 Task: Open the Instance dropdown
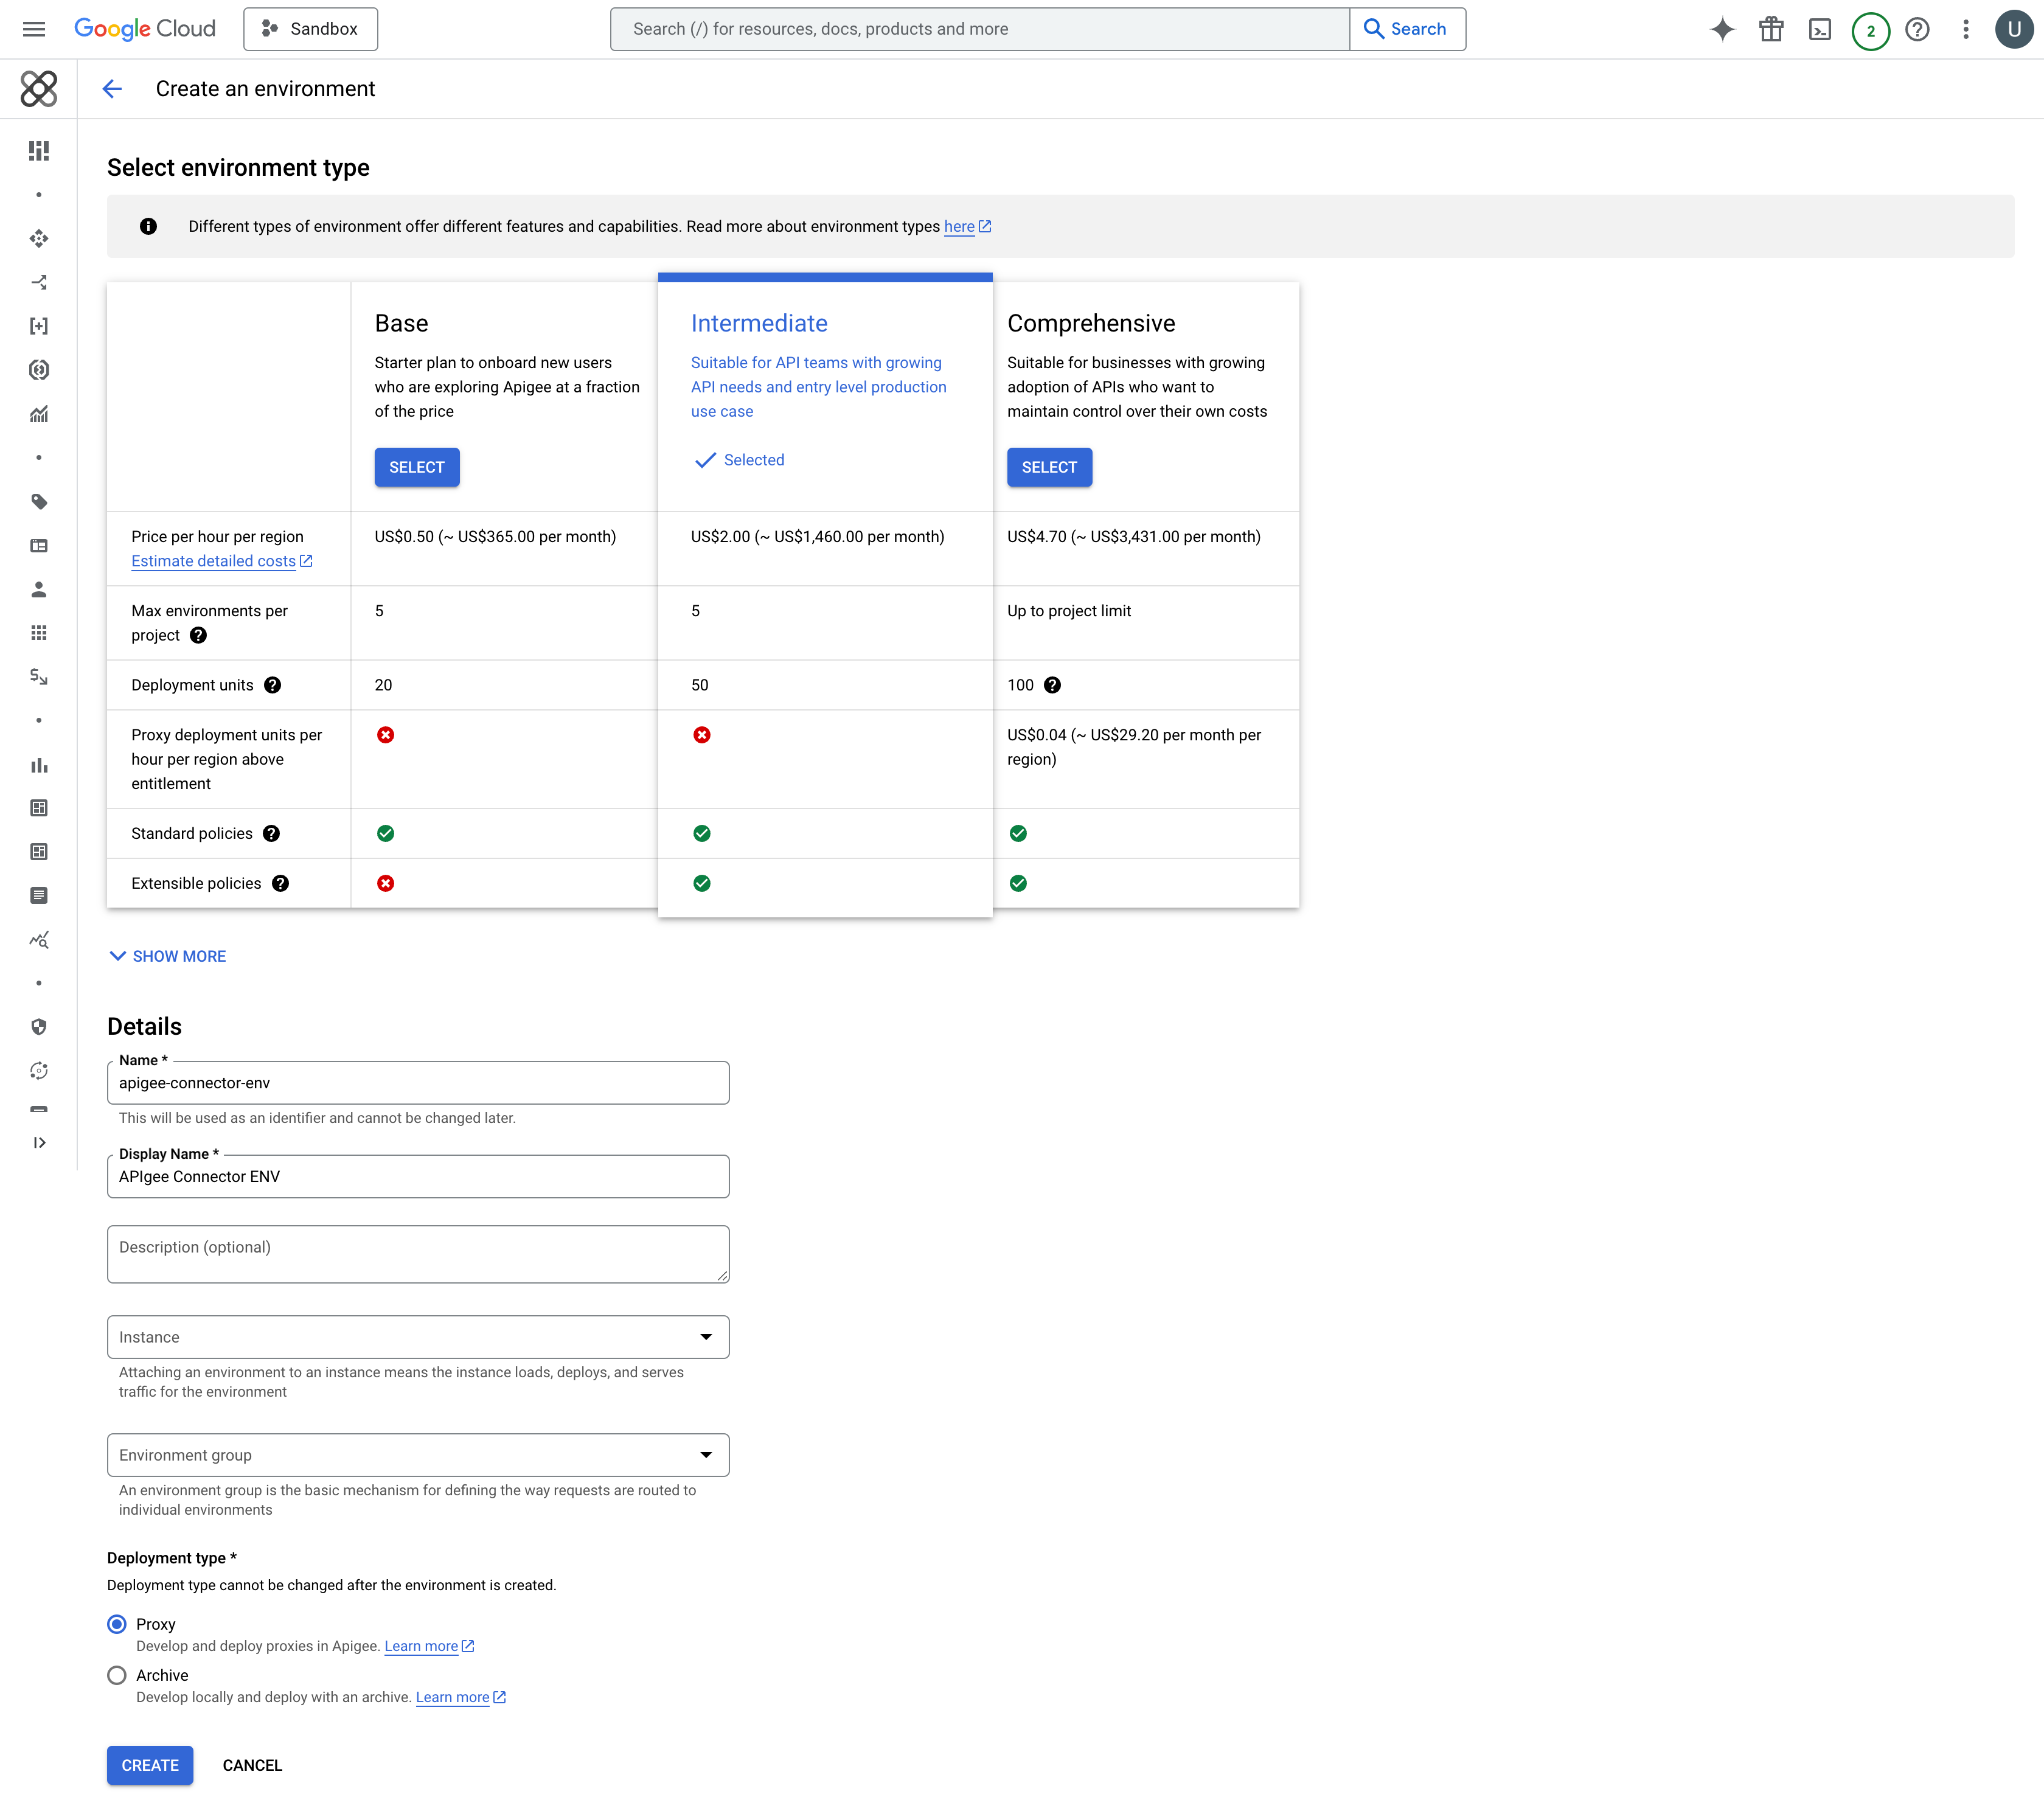pyautogui.click(x=418, y=1337)
